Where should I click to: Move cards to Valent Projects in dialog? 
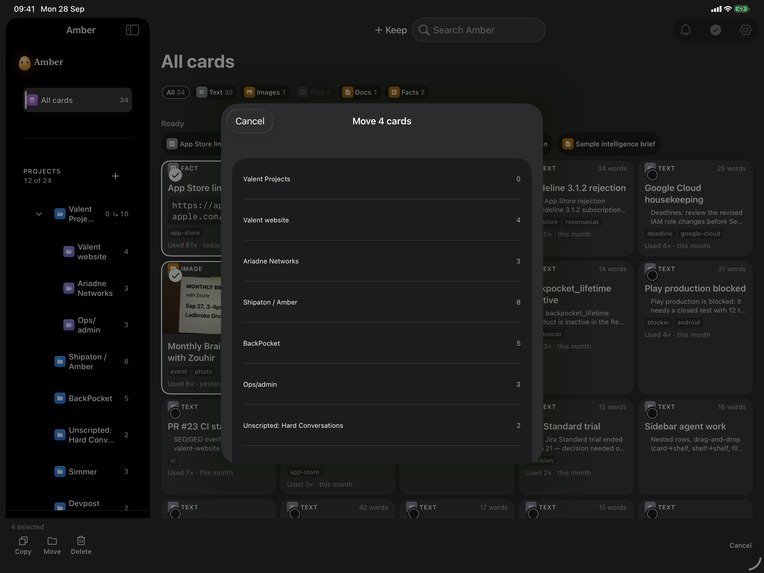382,179
